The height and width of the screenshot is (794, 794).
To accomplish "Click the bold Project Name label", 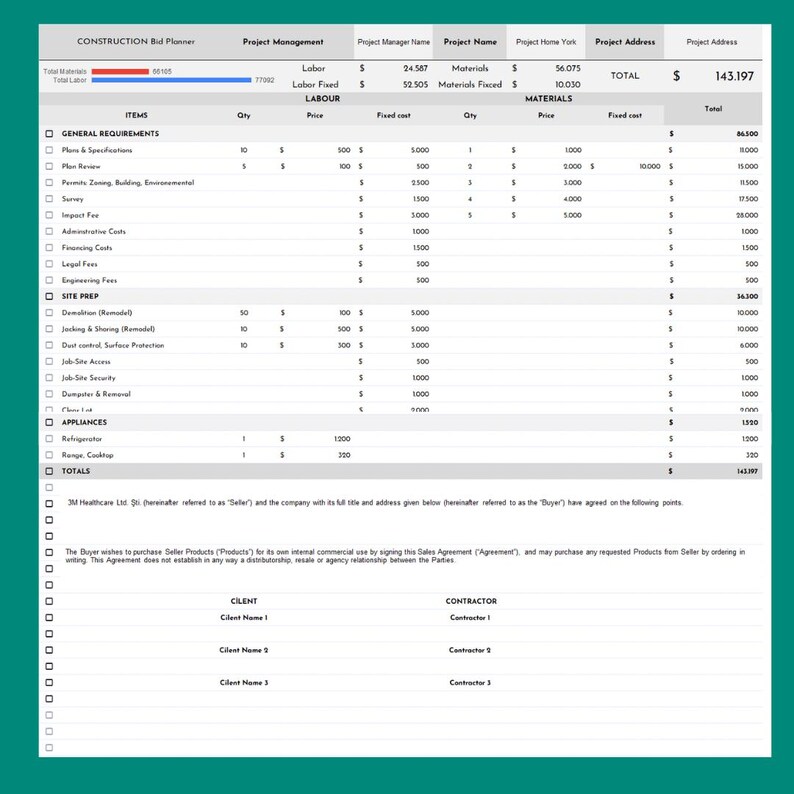I will point(470,42).
